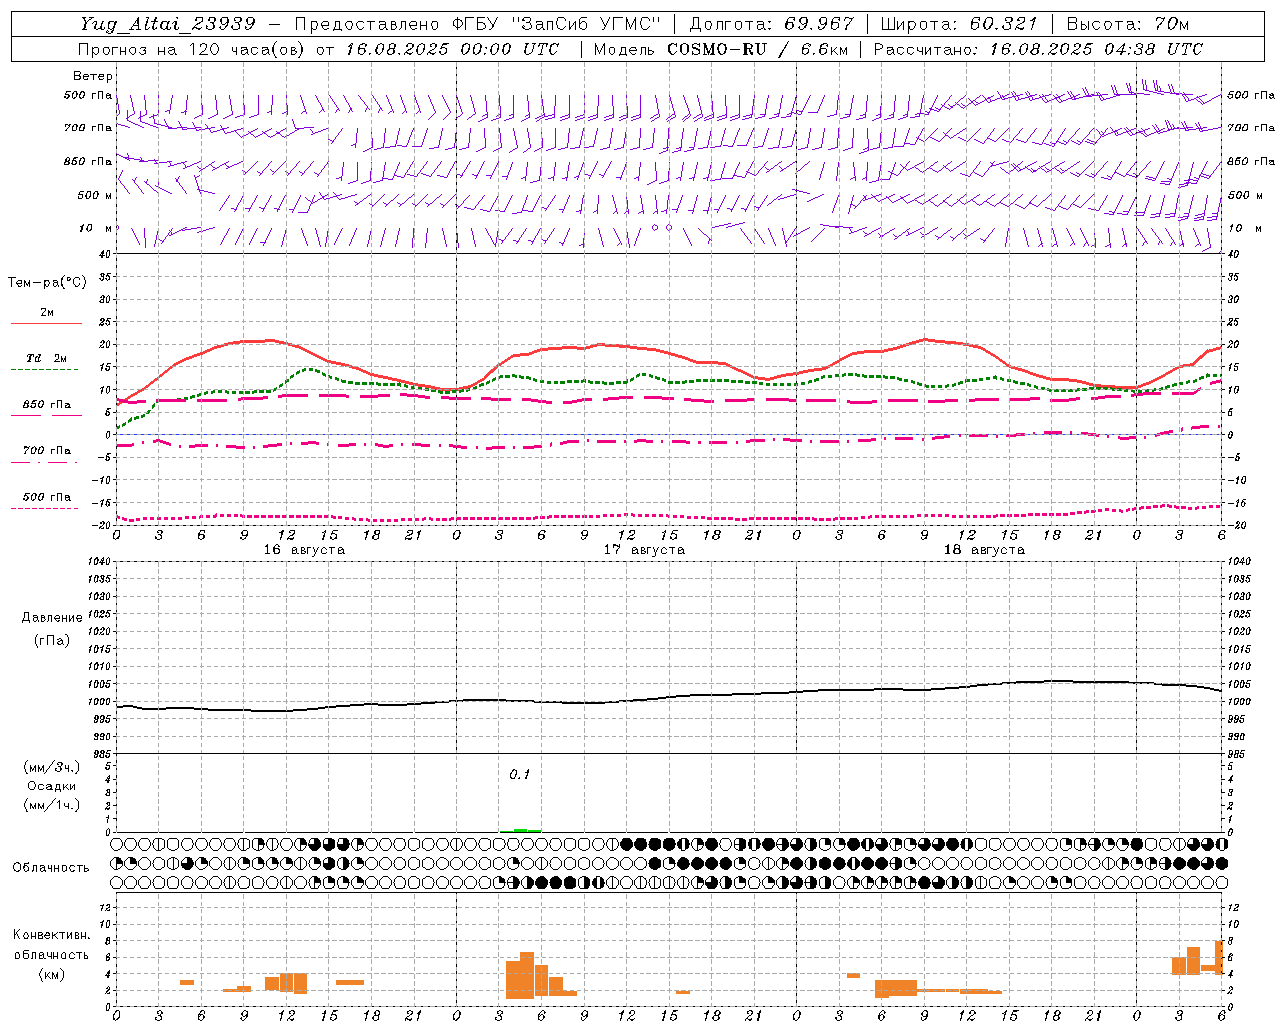Click the 'Модель COSMO-RU / 6.6км' text

tap(721, 49)
